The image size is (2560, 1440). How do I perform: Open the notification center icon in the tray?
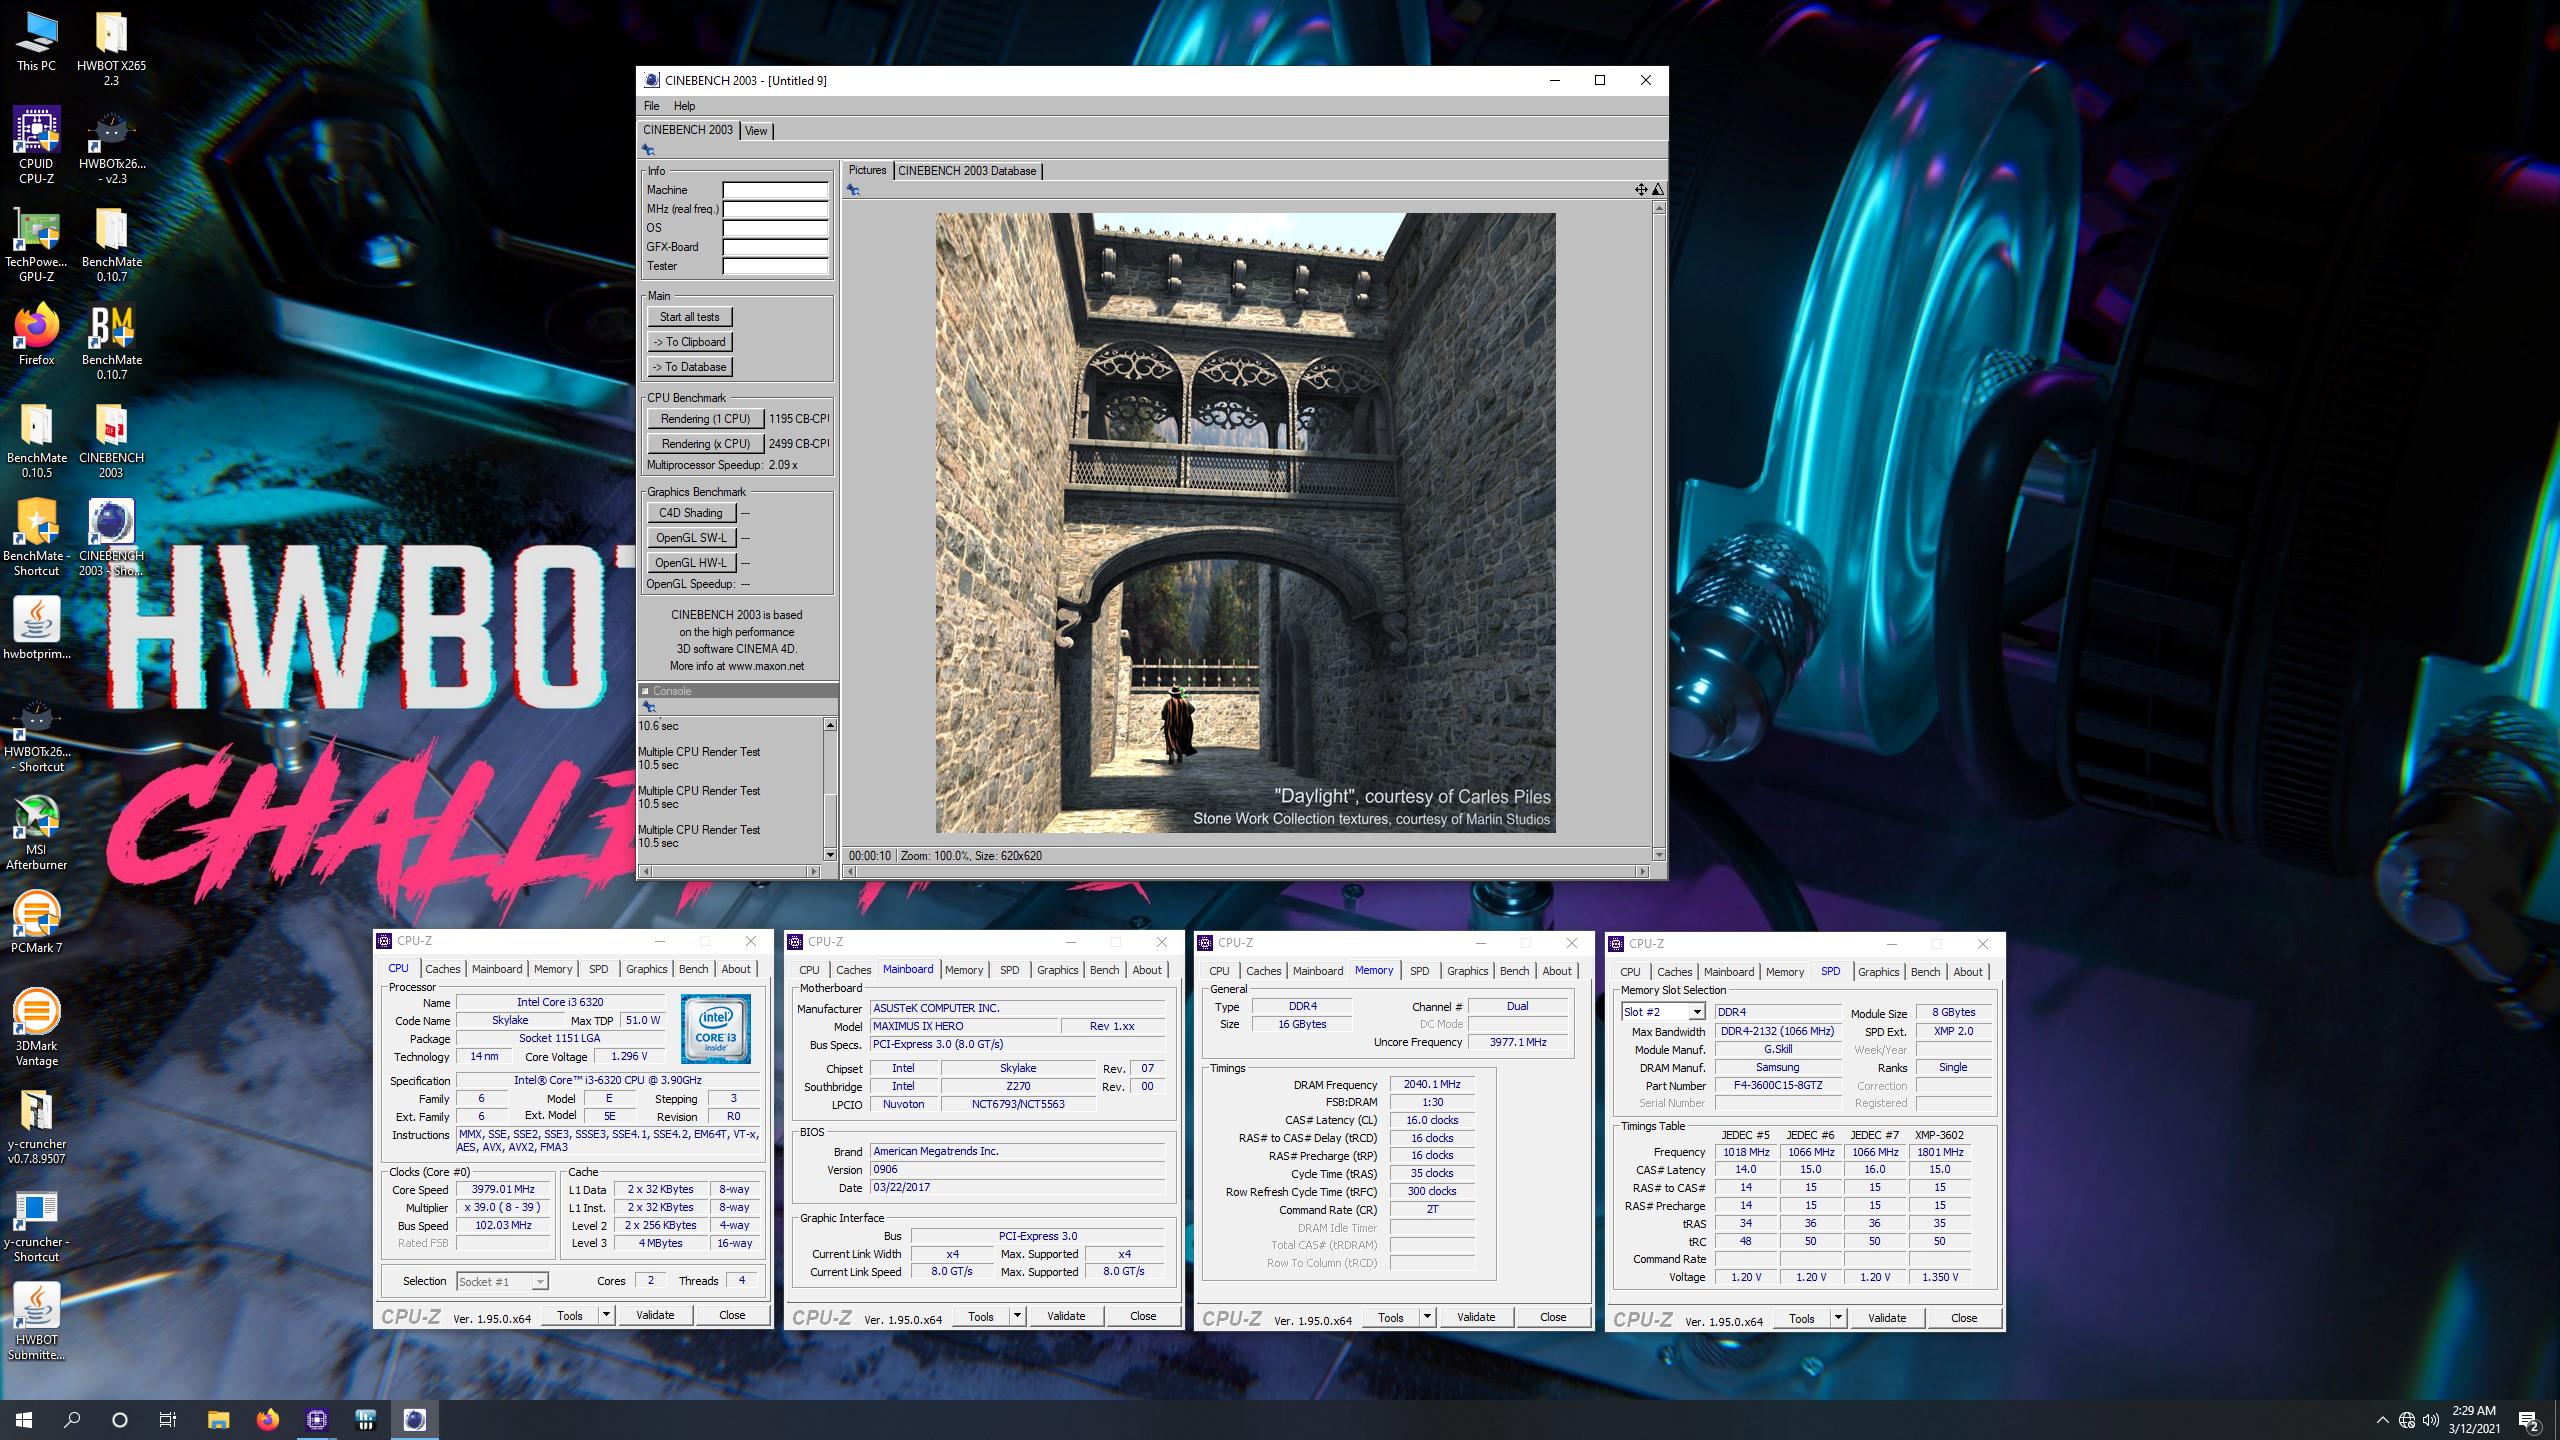(2529, 1420)
